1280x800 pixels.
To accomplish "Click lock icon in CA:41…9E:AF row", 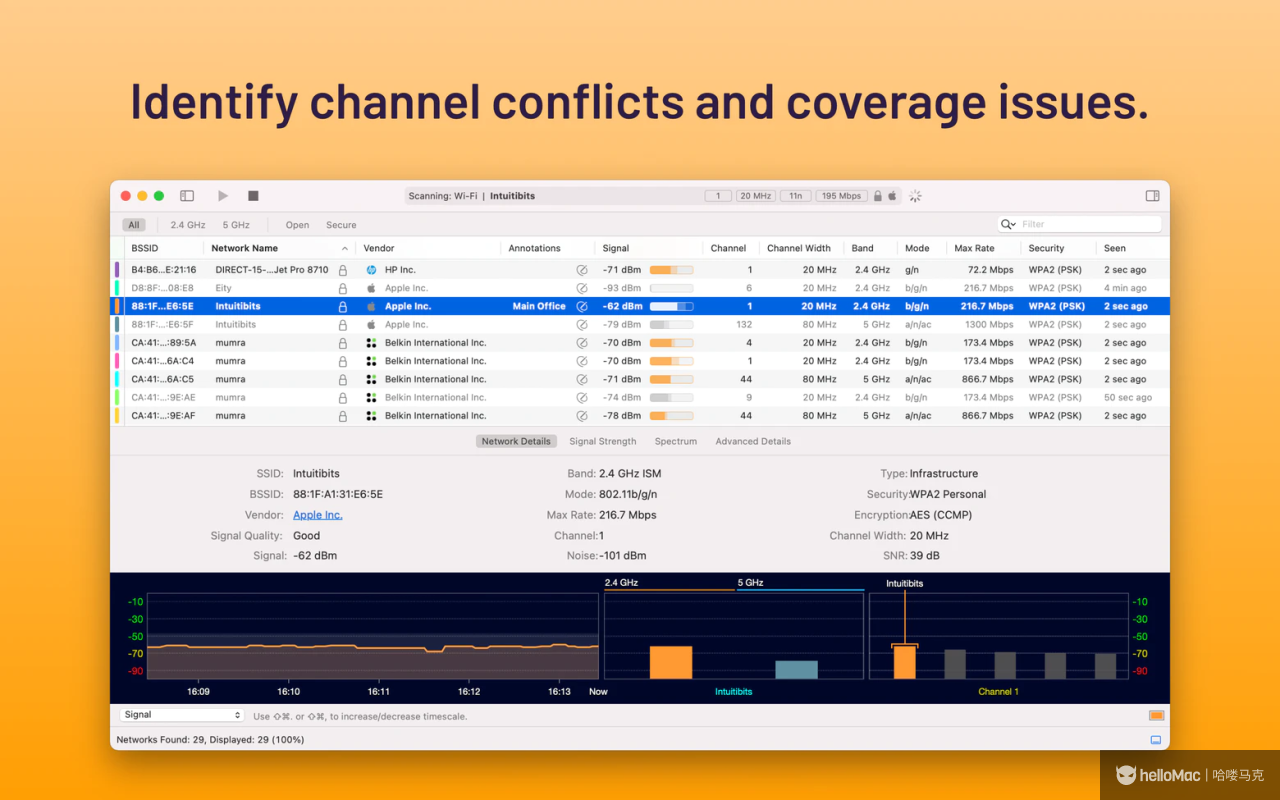I will point(343,415).
